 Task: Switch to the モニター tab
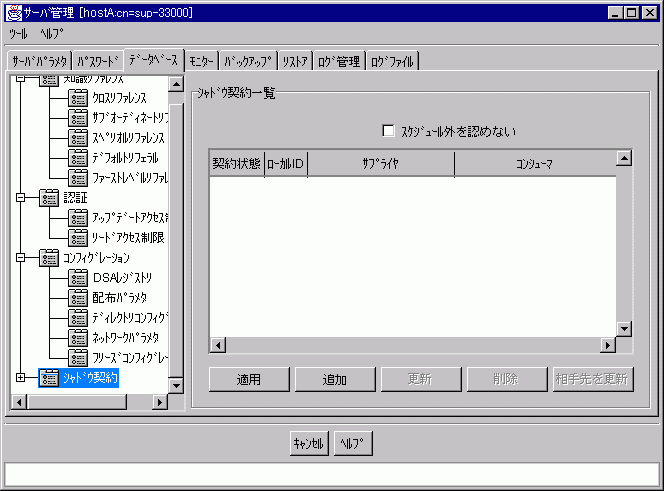tap(201, 62)
